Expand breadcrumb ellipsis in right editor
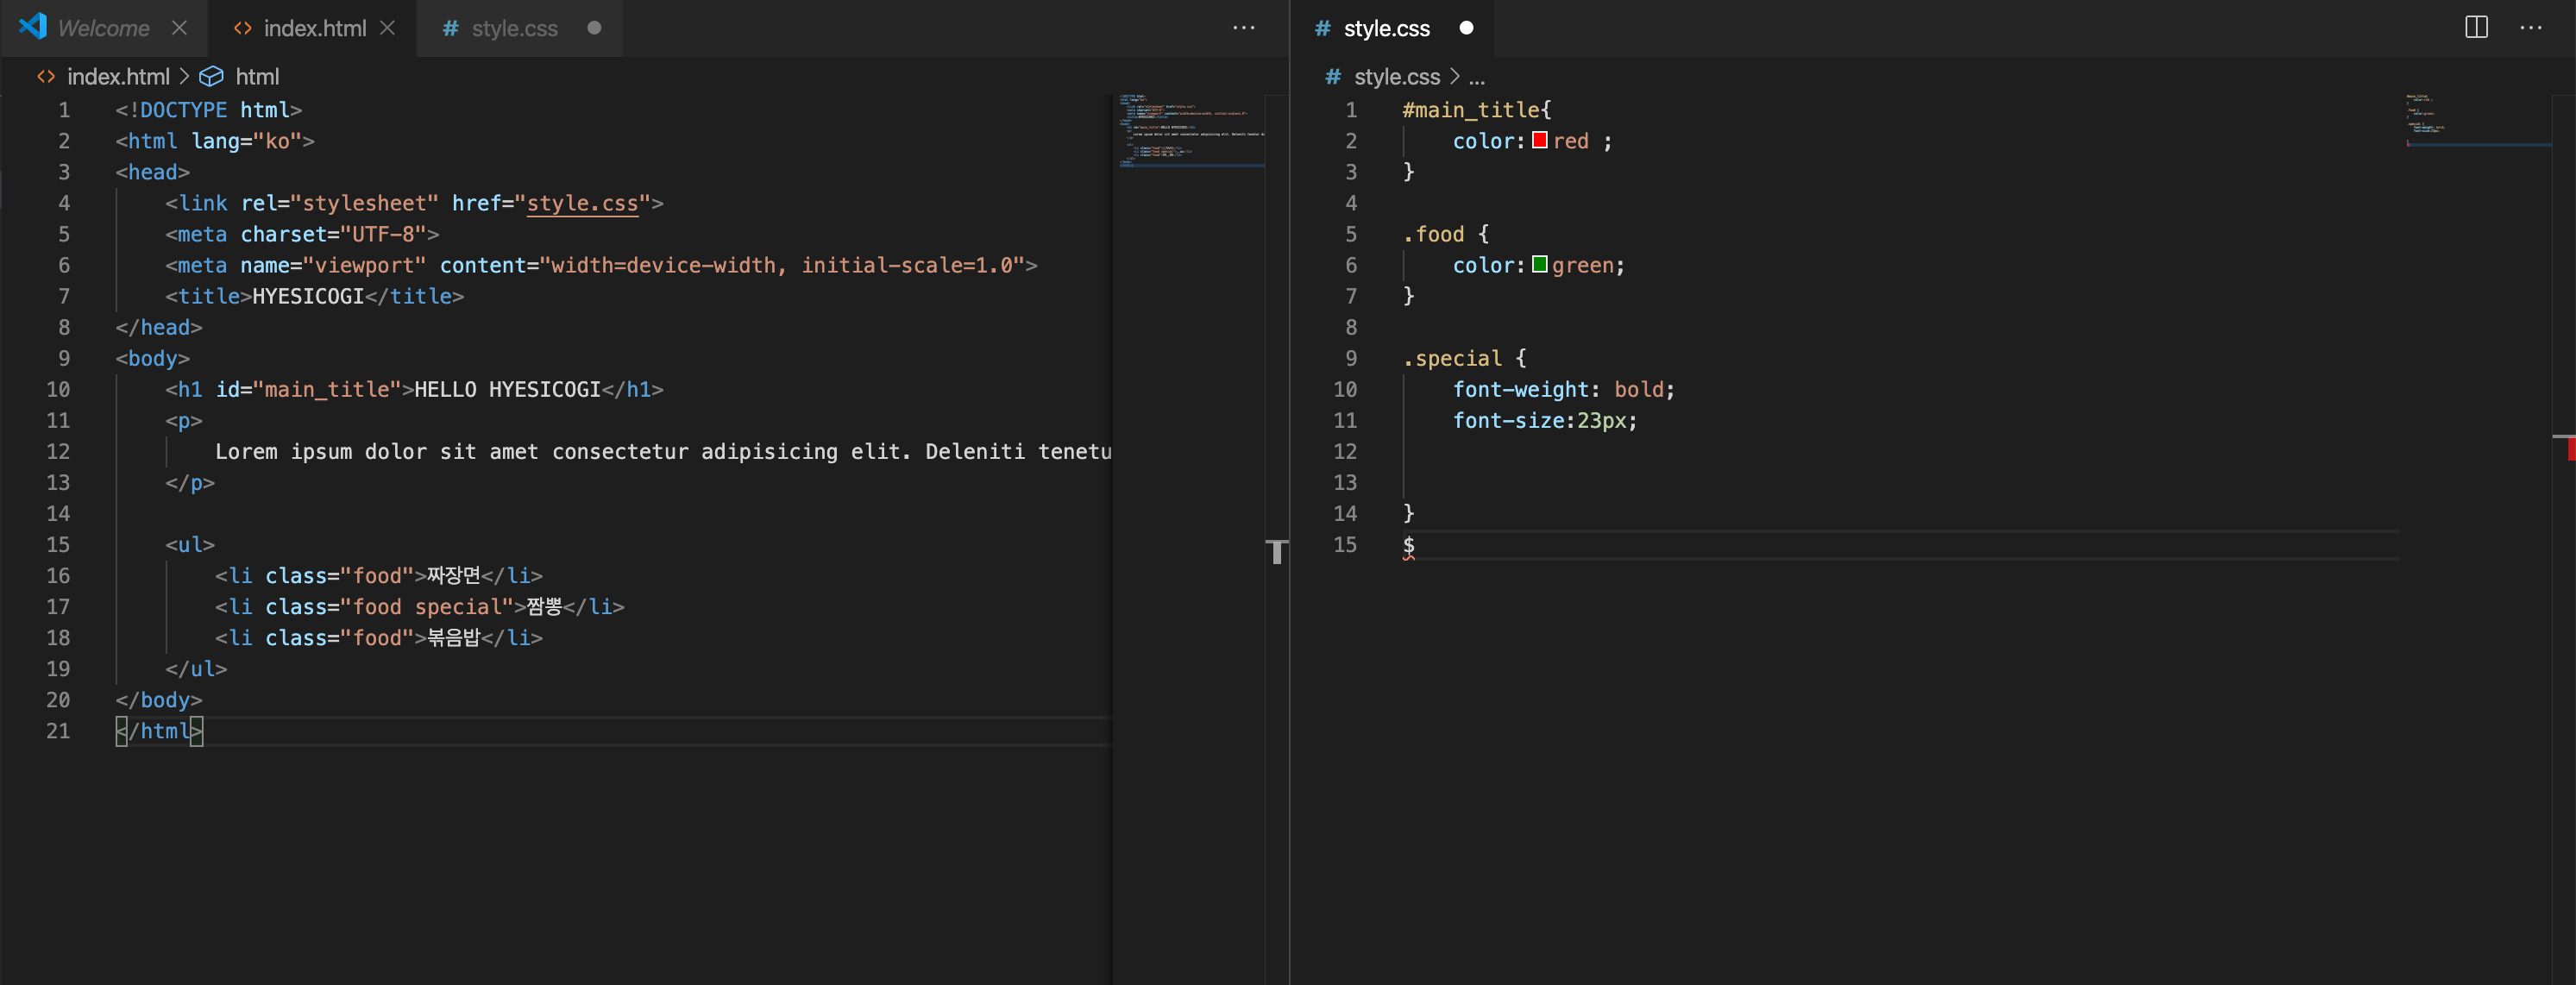2576x985 pixels. (x=1477, y=77)
